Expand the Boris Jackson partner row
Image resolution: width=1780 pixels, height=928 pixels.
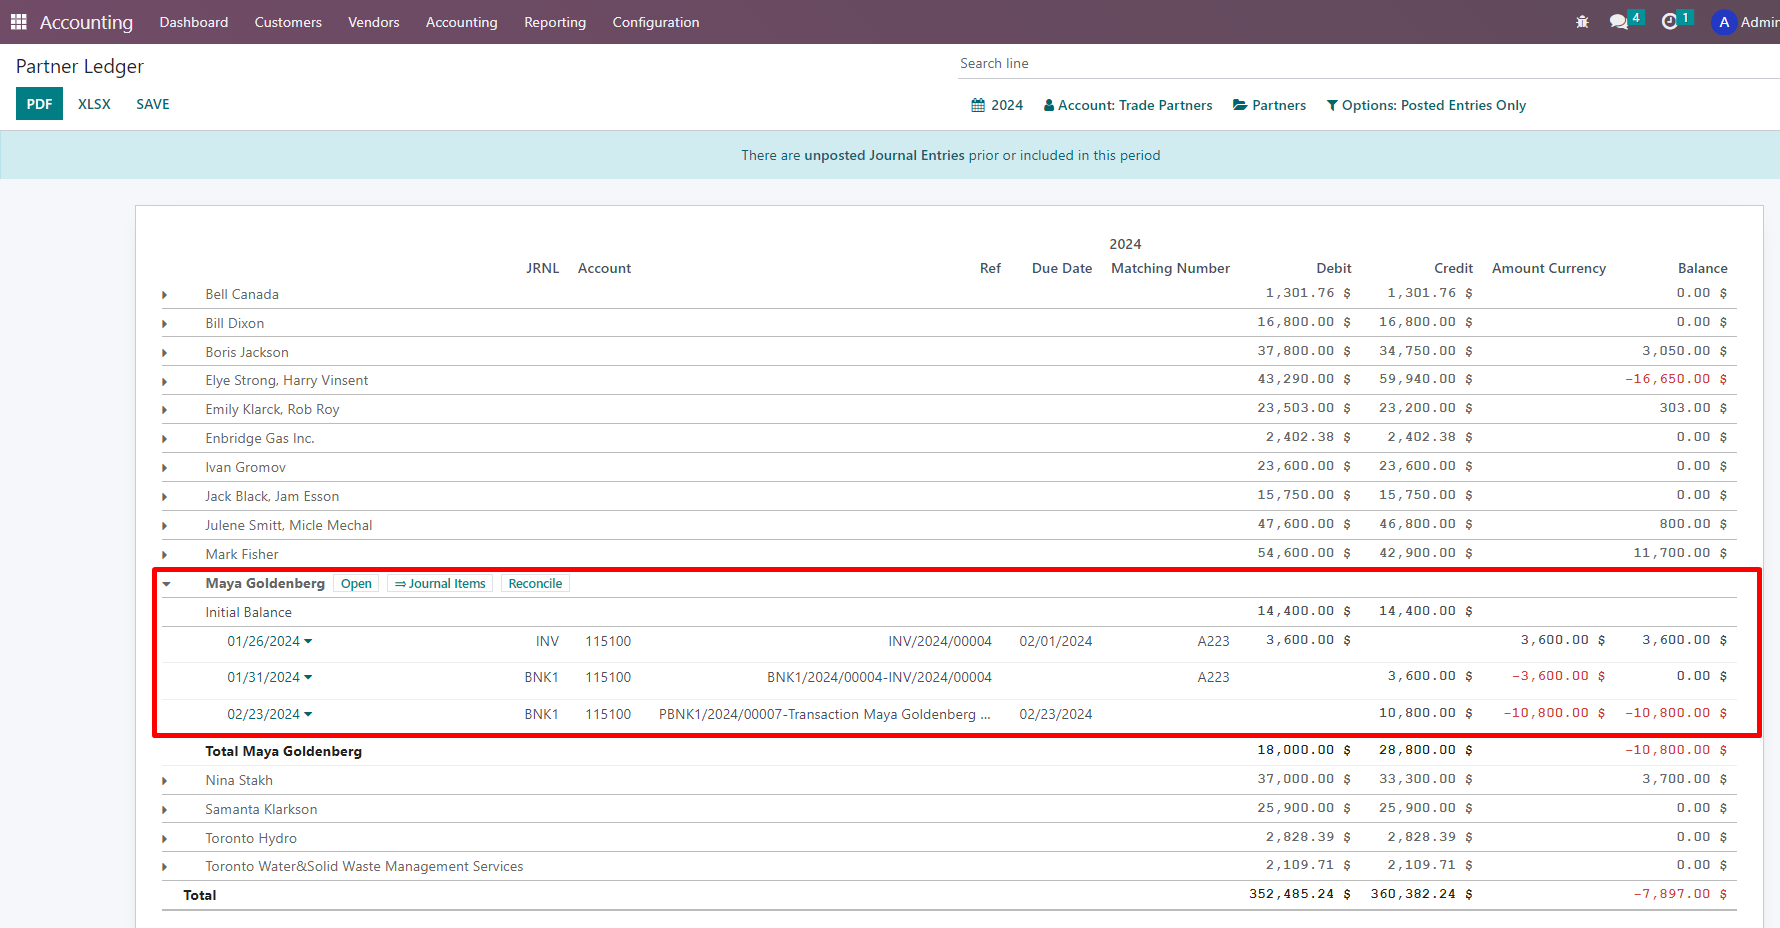(164, 353)
